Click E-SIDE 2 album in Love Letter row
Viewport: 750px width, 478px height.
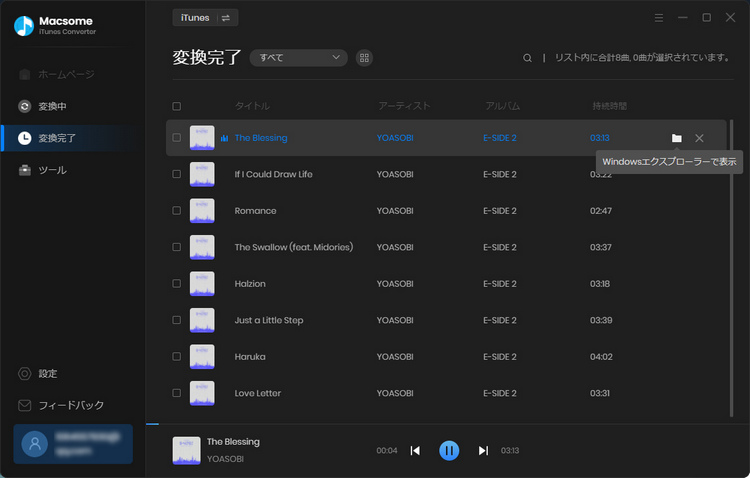coord(500,393)
